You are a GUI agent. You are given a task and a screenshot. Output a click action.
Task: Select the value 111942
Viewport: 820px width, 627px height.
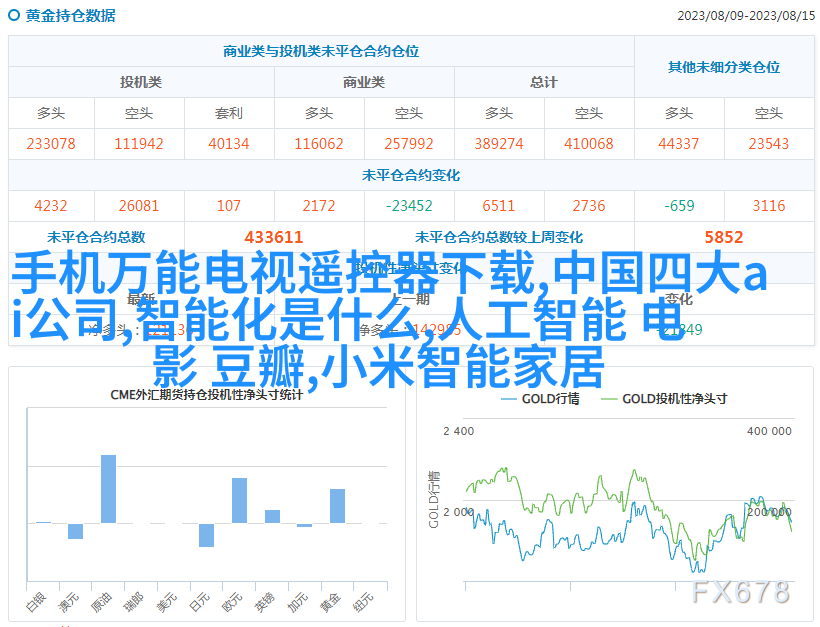click(139, 144)
